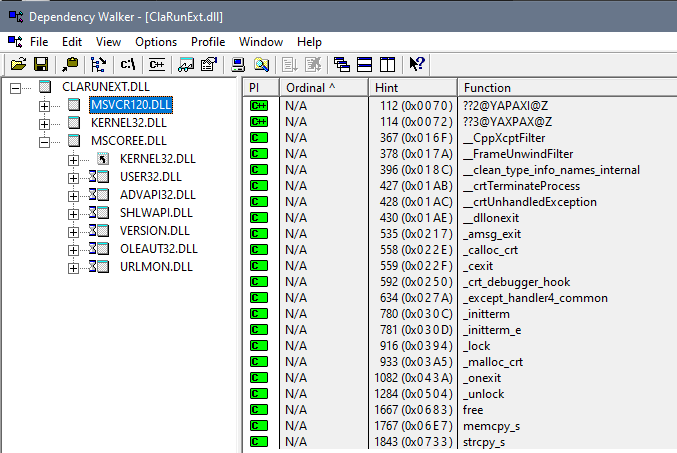Screen dimensions: 677x453
Task: Open the Options menu
Action: pos(156,42)
